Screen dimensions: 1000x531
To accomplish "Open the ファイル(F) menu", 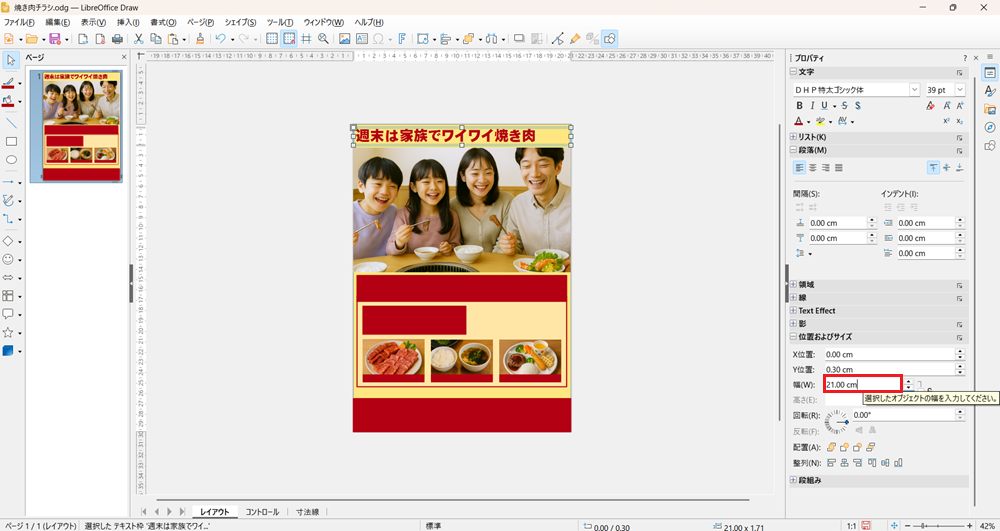I will pos(19,22).
